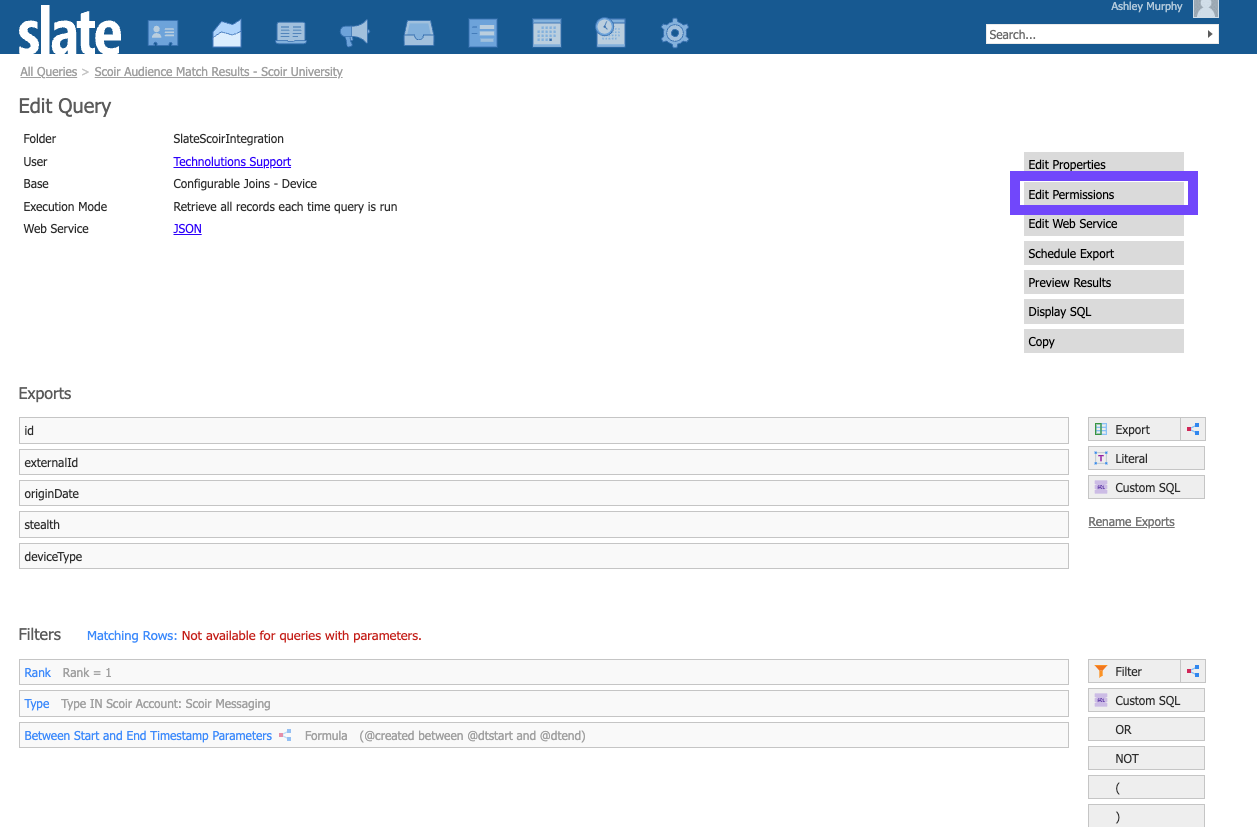Viewport: 1257px width, 827px height.
Task: Open Queries and Reports chart icon
Action: pyautogui.click(x=227, y=33)
